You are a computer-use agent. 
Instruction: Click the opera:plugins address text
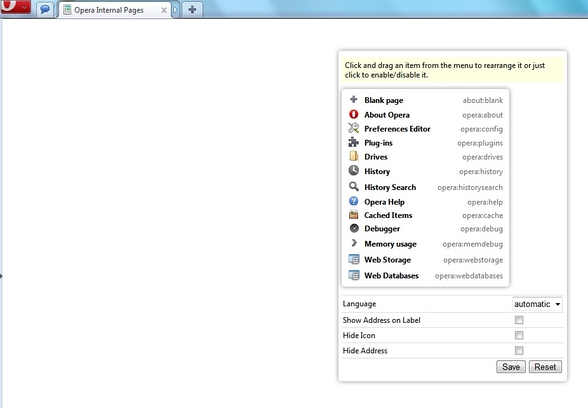(x=480, y=143)
